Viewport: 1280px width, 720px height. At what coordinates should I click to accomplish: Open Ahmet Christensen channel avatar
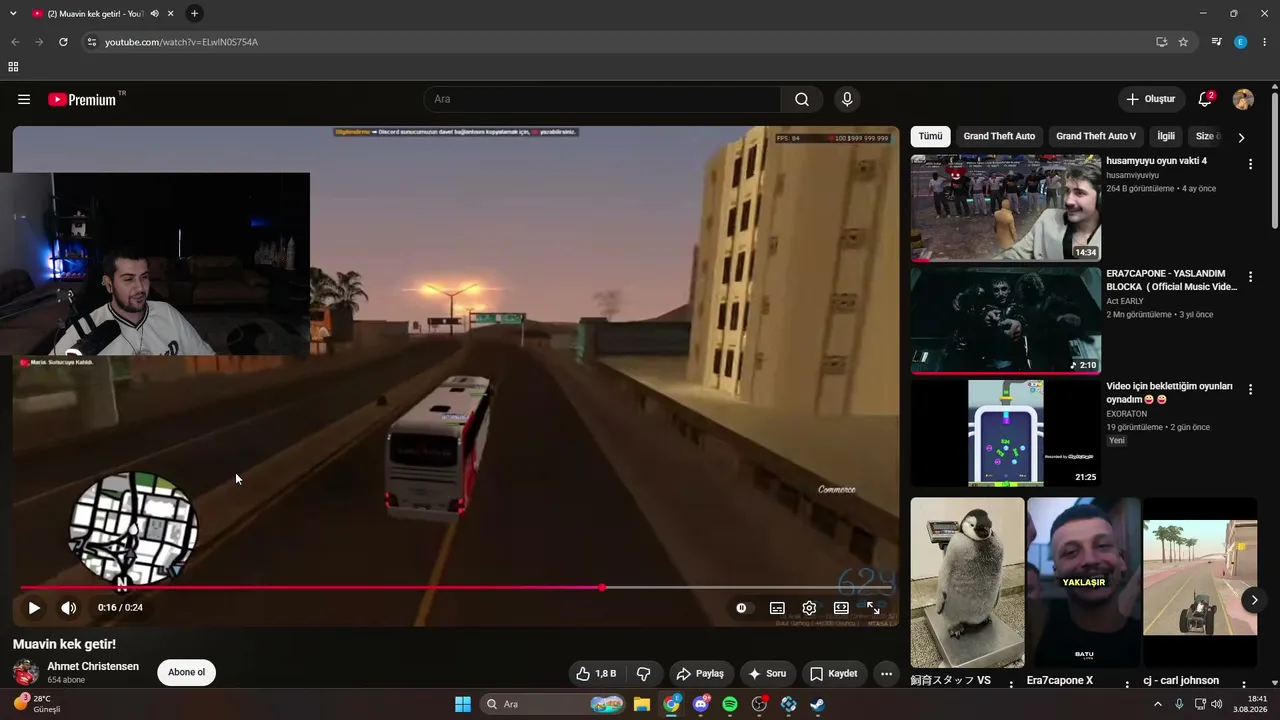26,672
